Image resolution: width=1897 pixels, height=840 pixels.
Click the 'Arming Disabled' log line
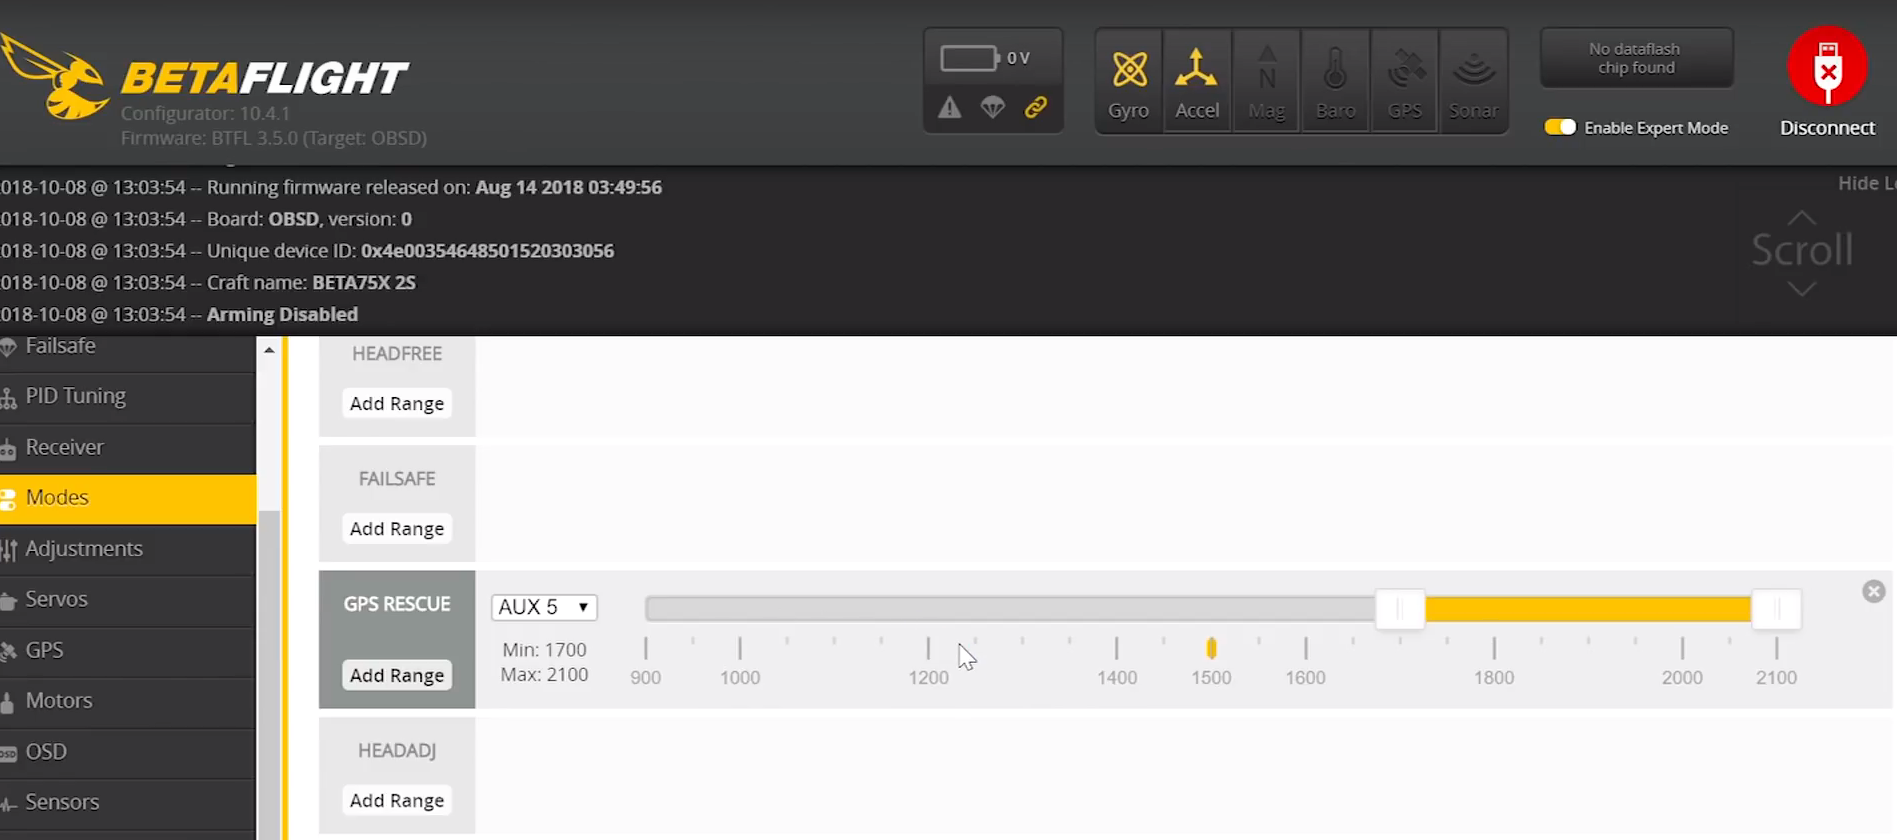pos(179,315)
